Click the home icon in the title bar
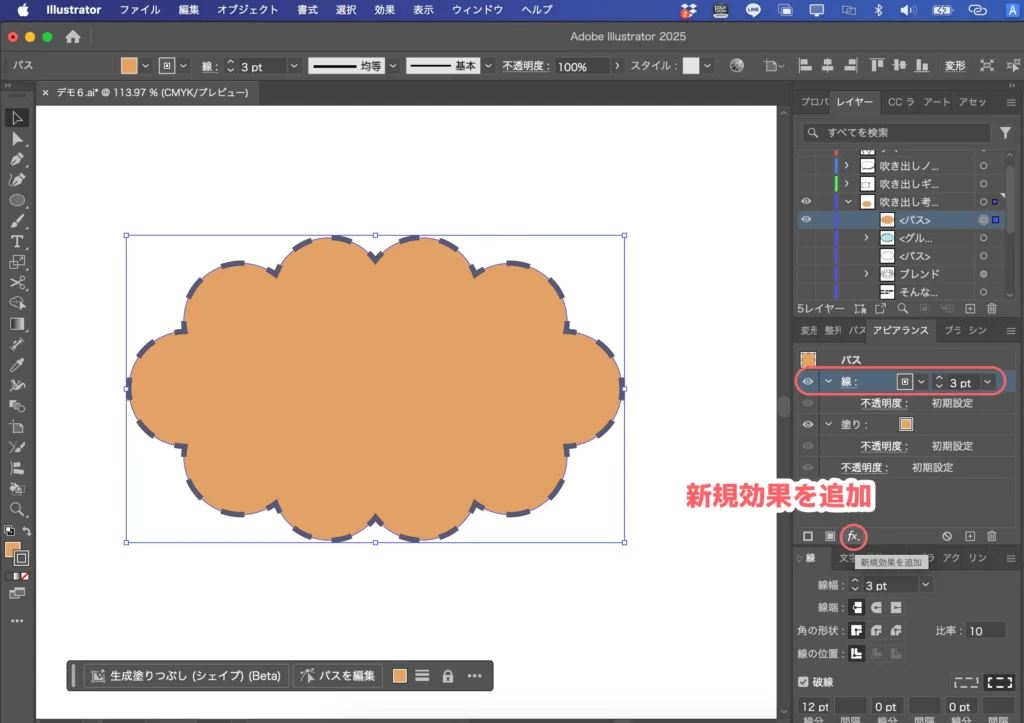Image resolution: width=1024 pixels, height=723 pixels. tap(73, 37)
